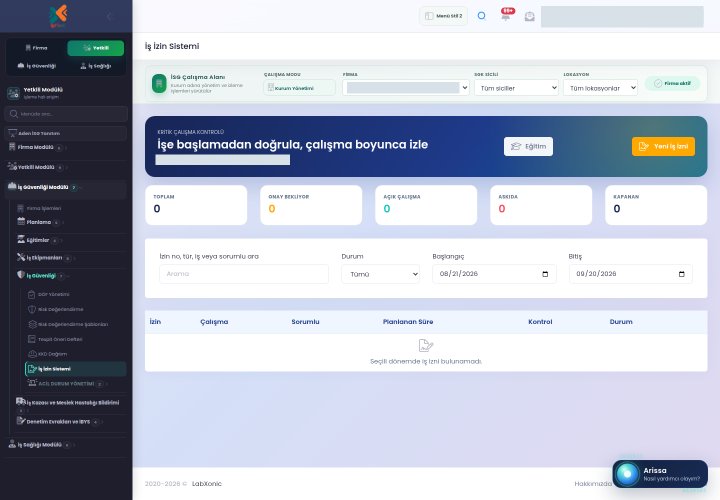Image resolution: width=720 pixels, height=500 pixels.
Task: Open the Bitiş date picker calendar icon
Action: tap(681, 274)
